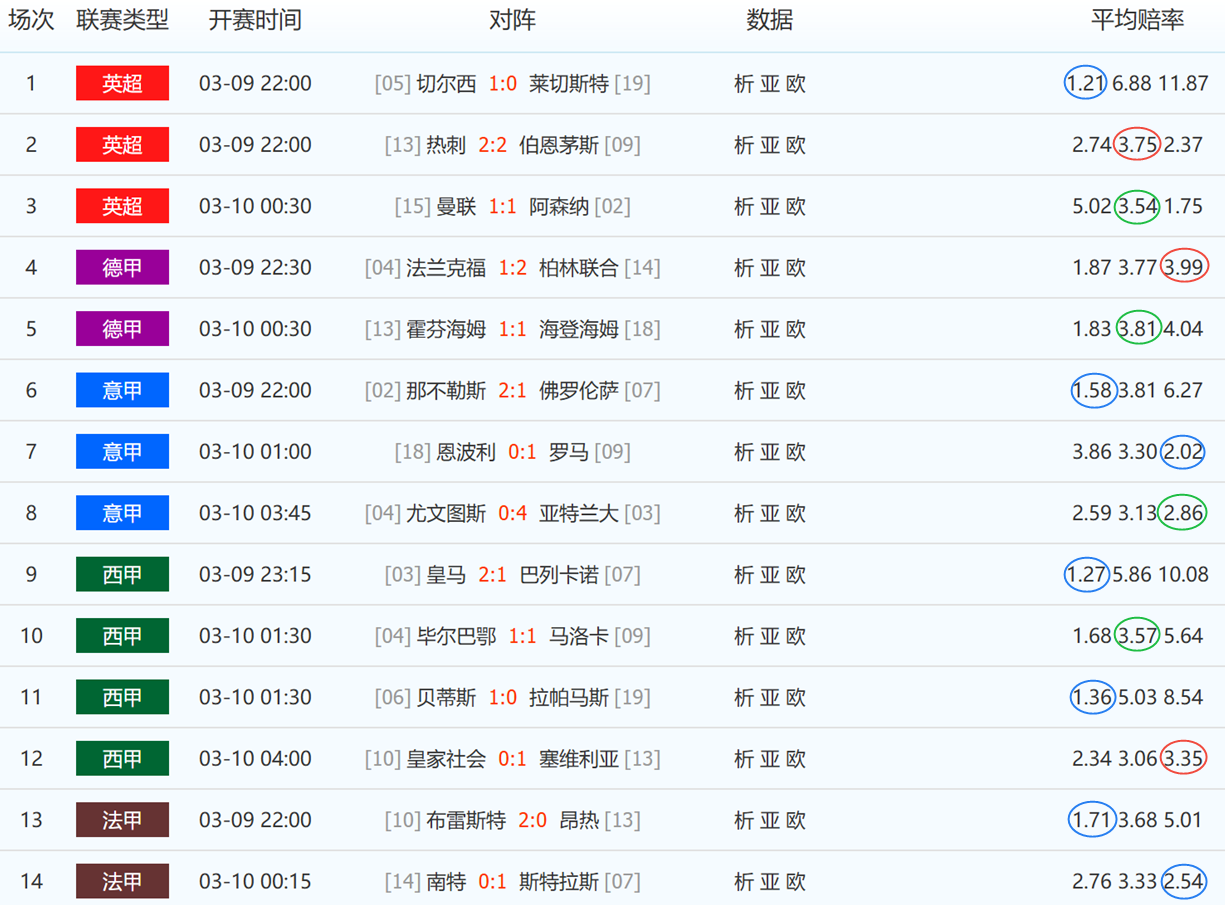This screenshot has height=905, width=1225.
Task: Select the 法兰克福 team name
Action: coord(446,268)
